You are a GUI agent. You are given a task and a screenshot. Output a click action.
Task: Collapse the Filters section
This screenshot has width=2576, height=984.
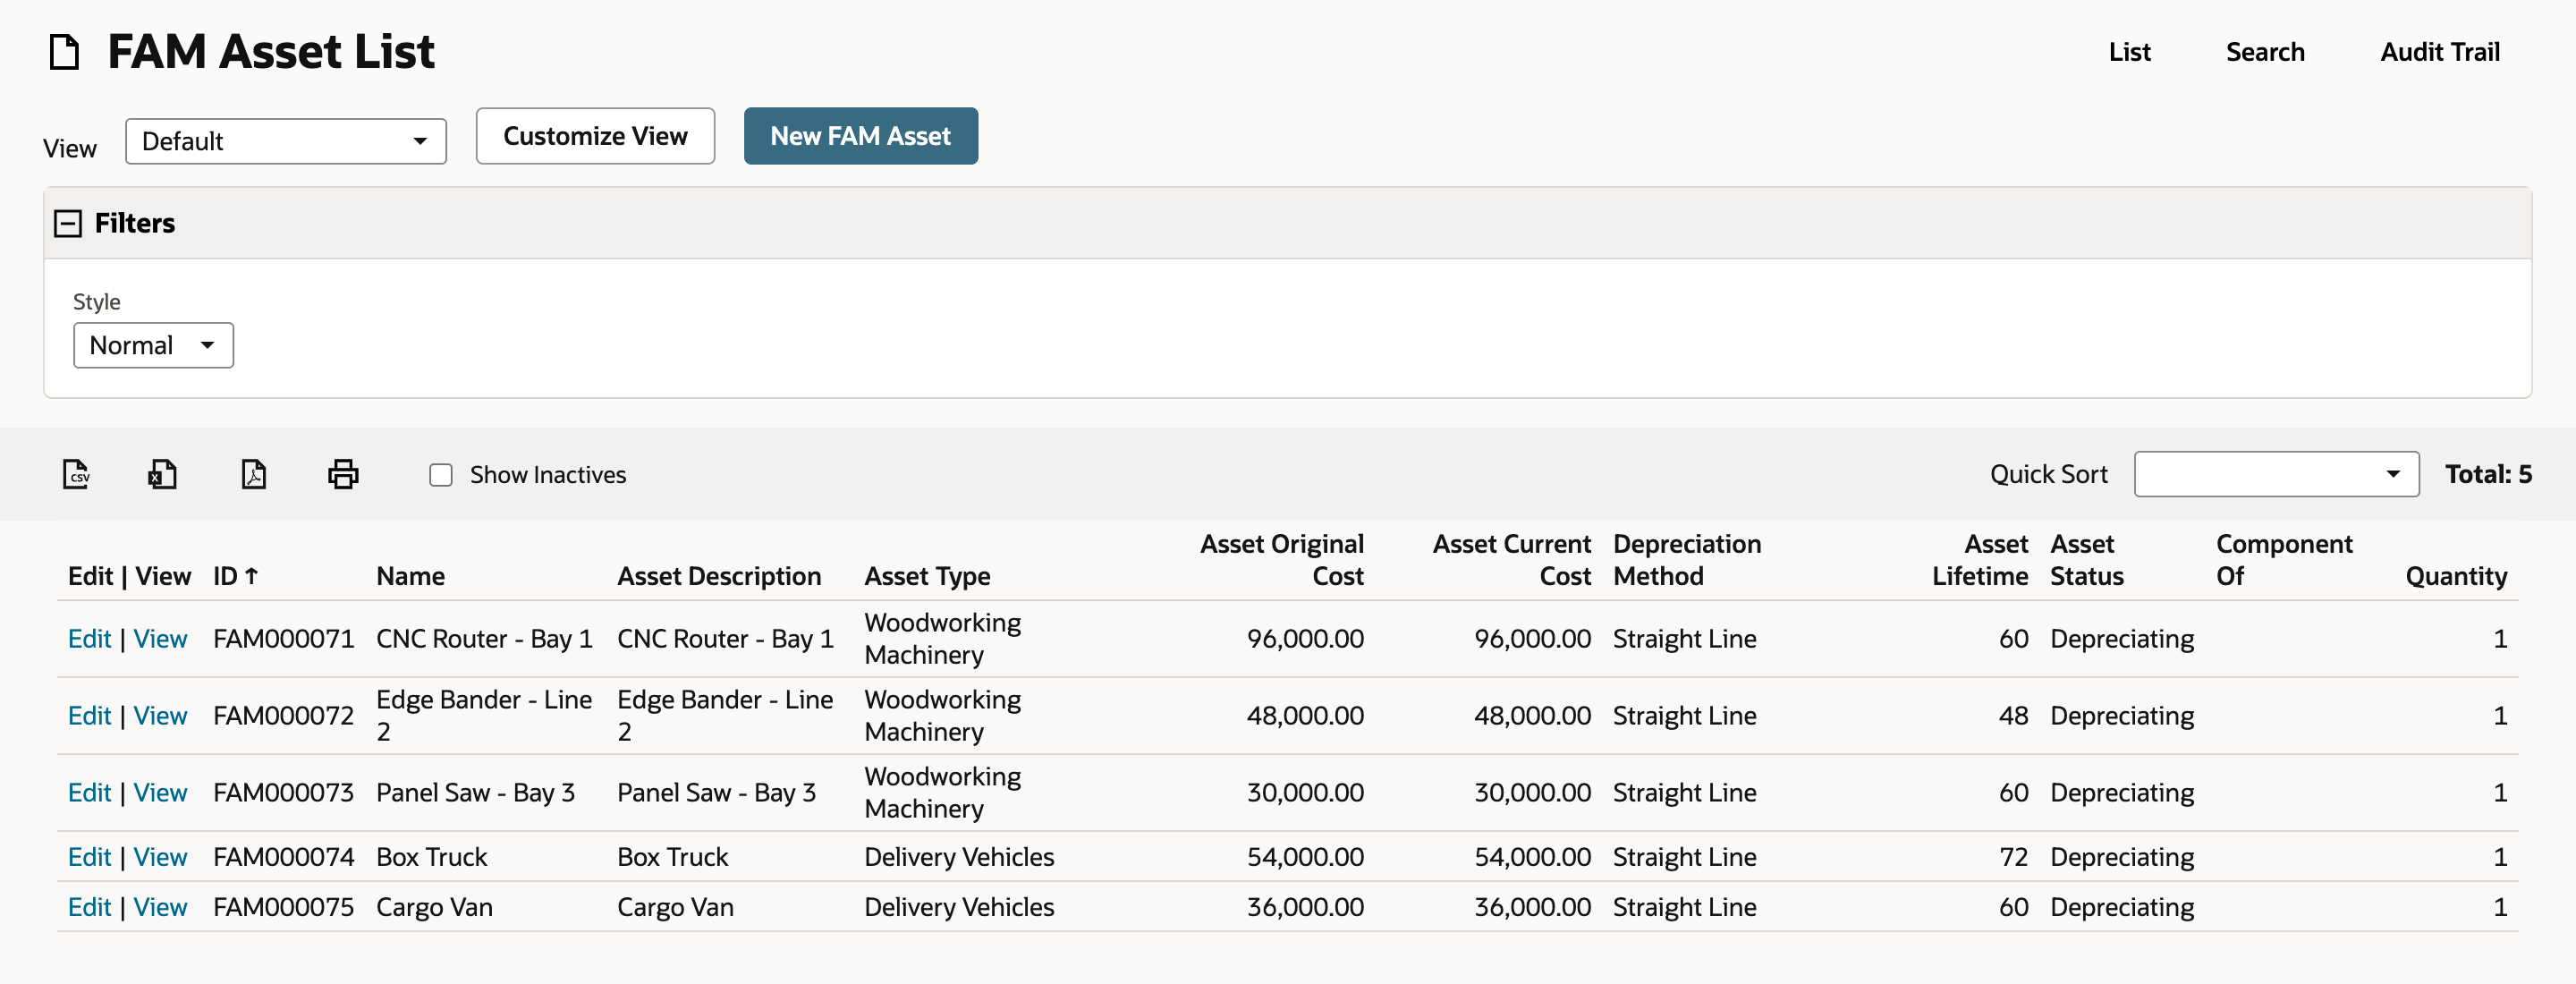(x=68, y=223)
